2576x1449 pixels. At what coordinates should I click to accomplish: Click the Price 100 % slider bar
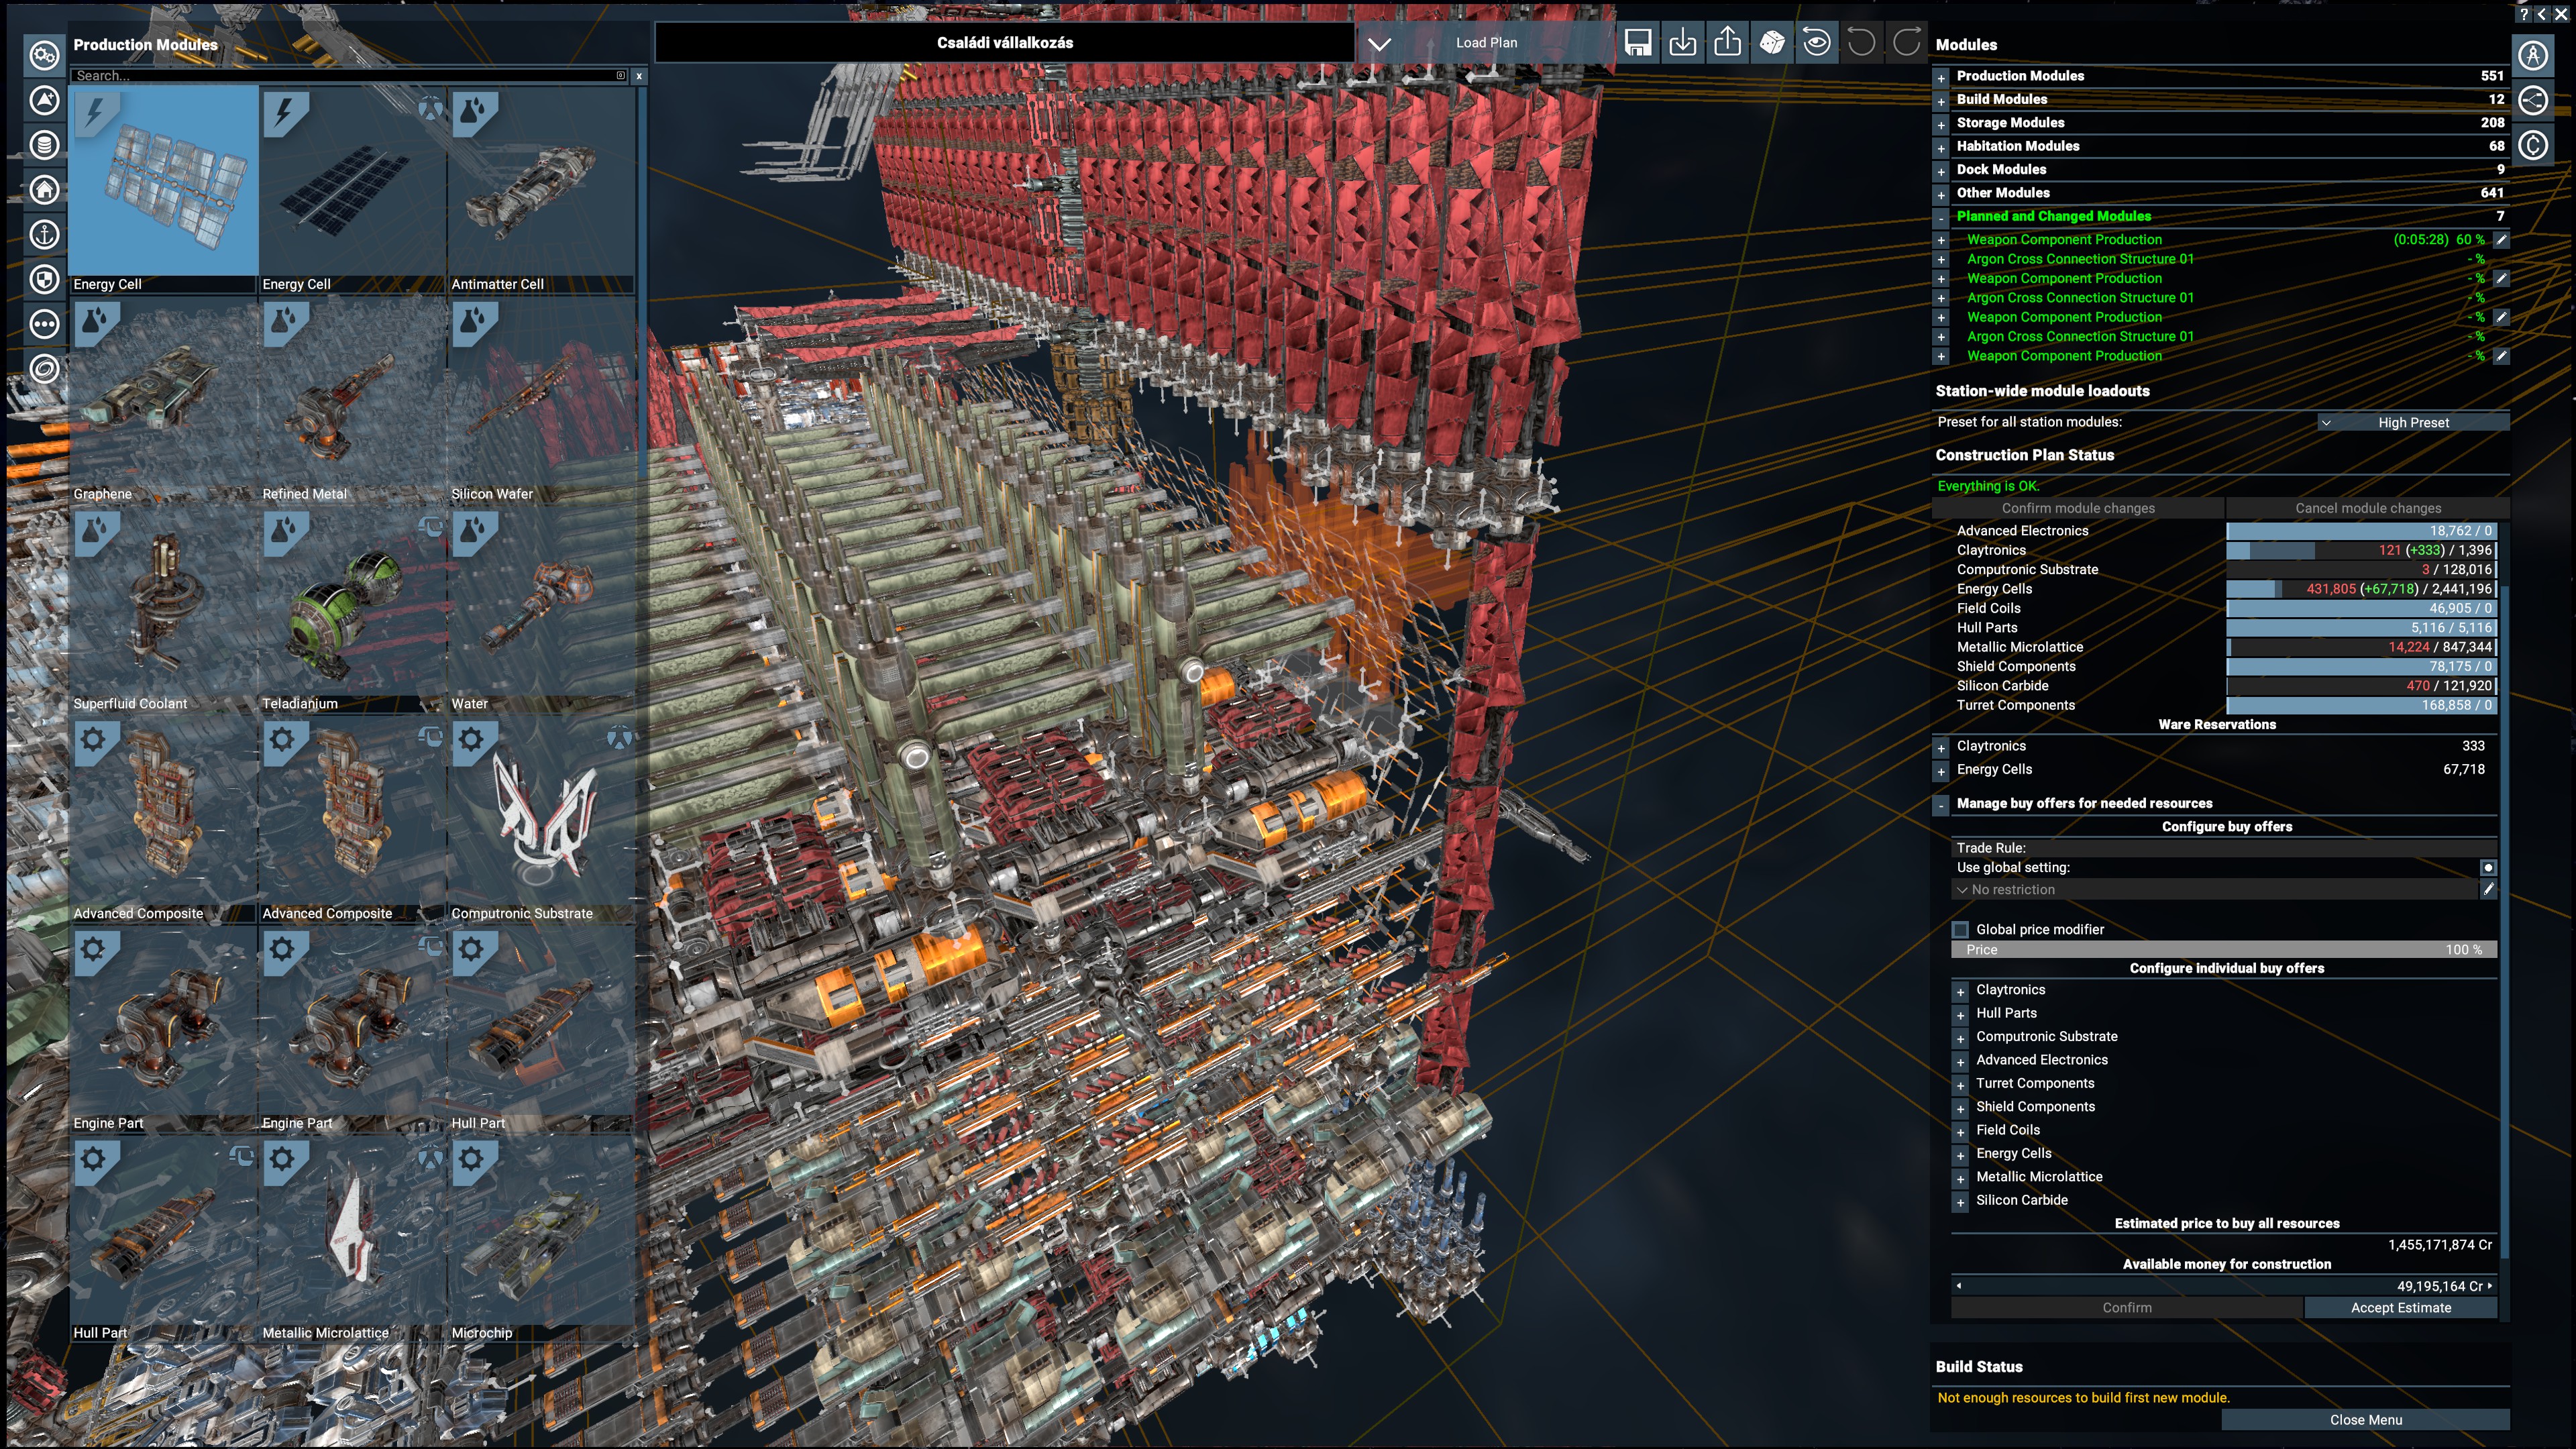[2224, 950]
